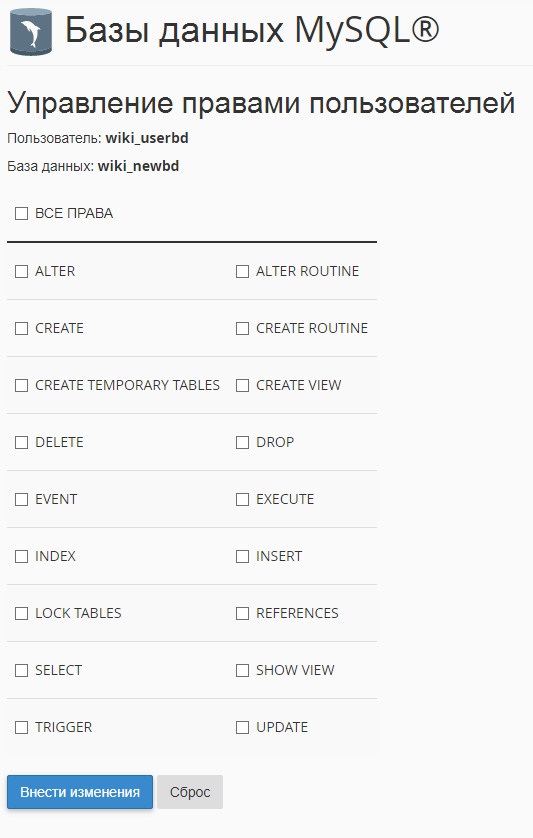Tick the DROP checkbox
The height and width of the screenshot is (838, 533).
pyautogui.click(x=242, y=443)
